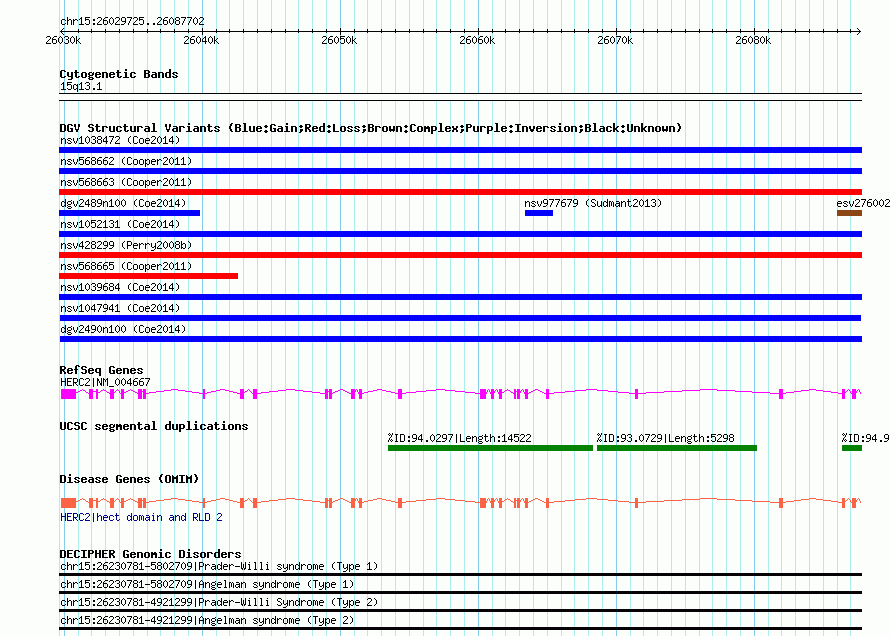890x636 pixels.
Task: Click the nsv1038472 (Coe2014) label
Action: [120, 140]
